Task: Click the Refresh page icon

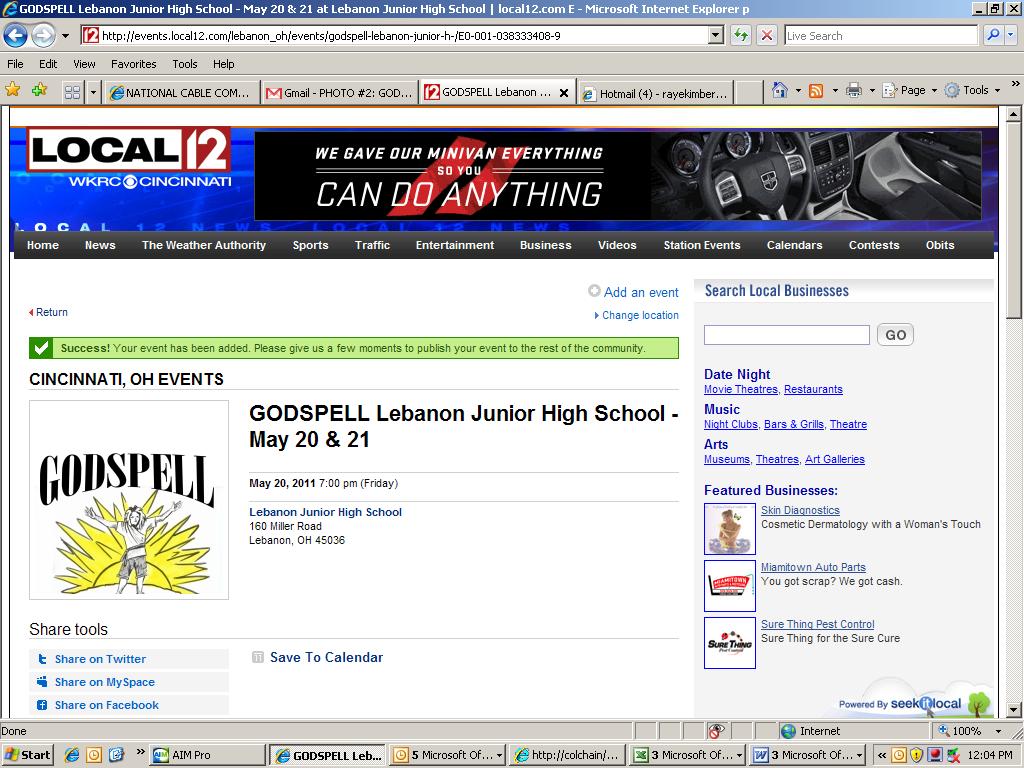Action: click(x=741, y=35)
